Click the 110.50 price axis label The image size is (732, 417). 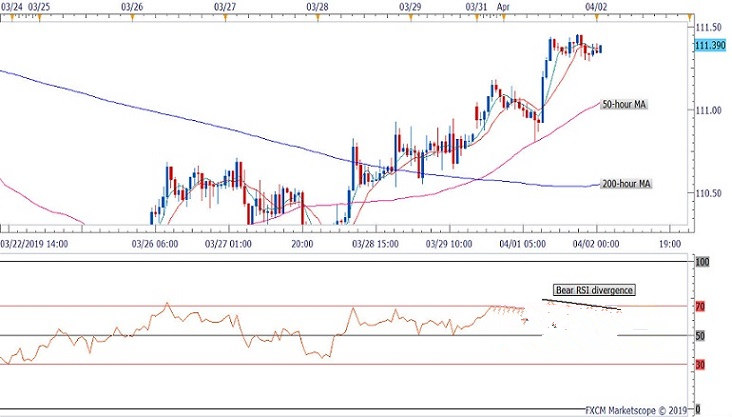pos(709,193)
